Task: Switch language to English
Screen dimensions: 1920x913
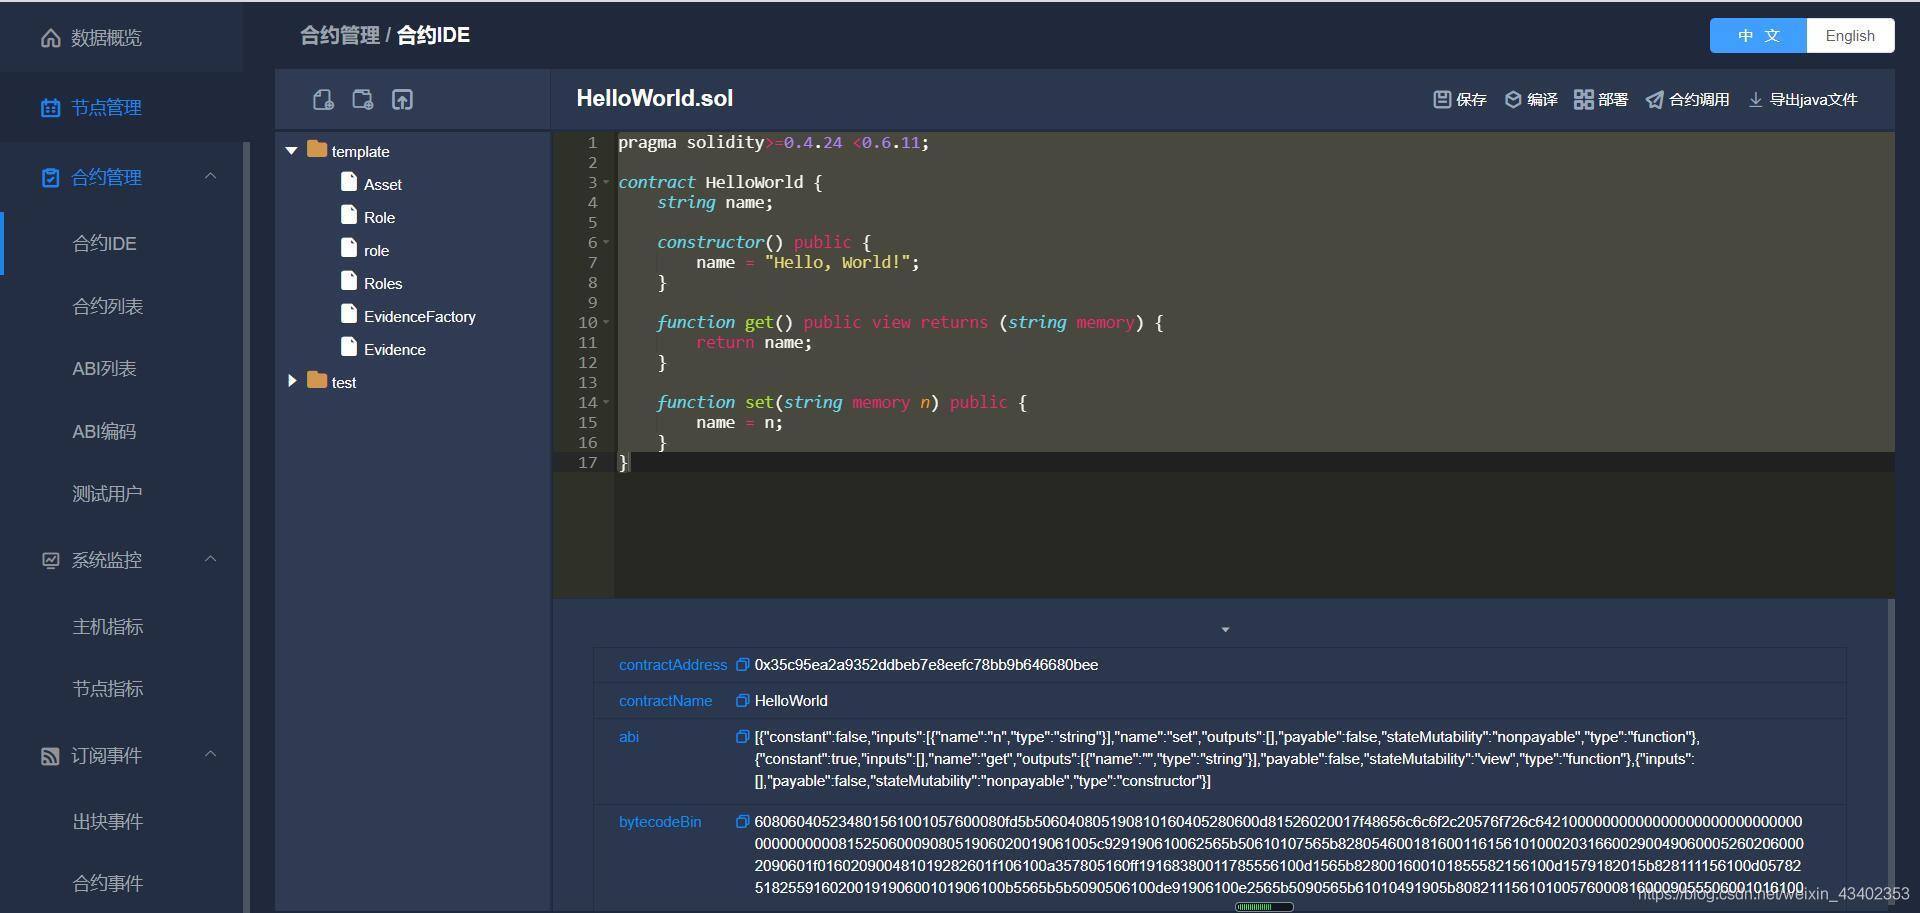Action: (x=1850, y=35)
